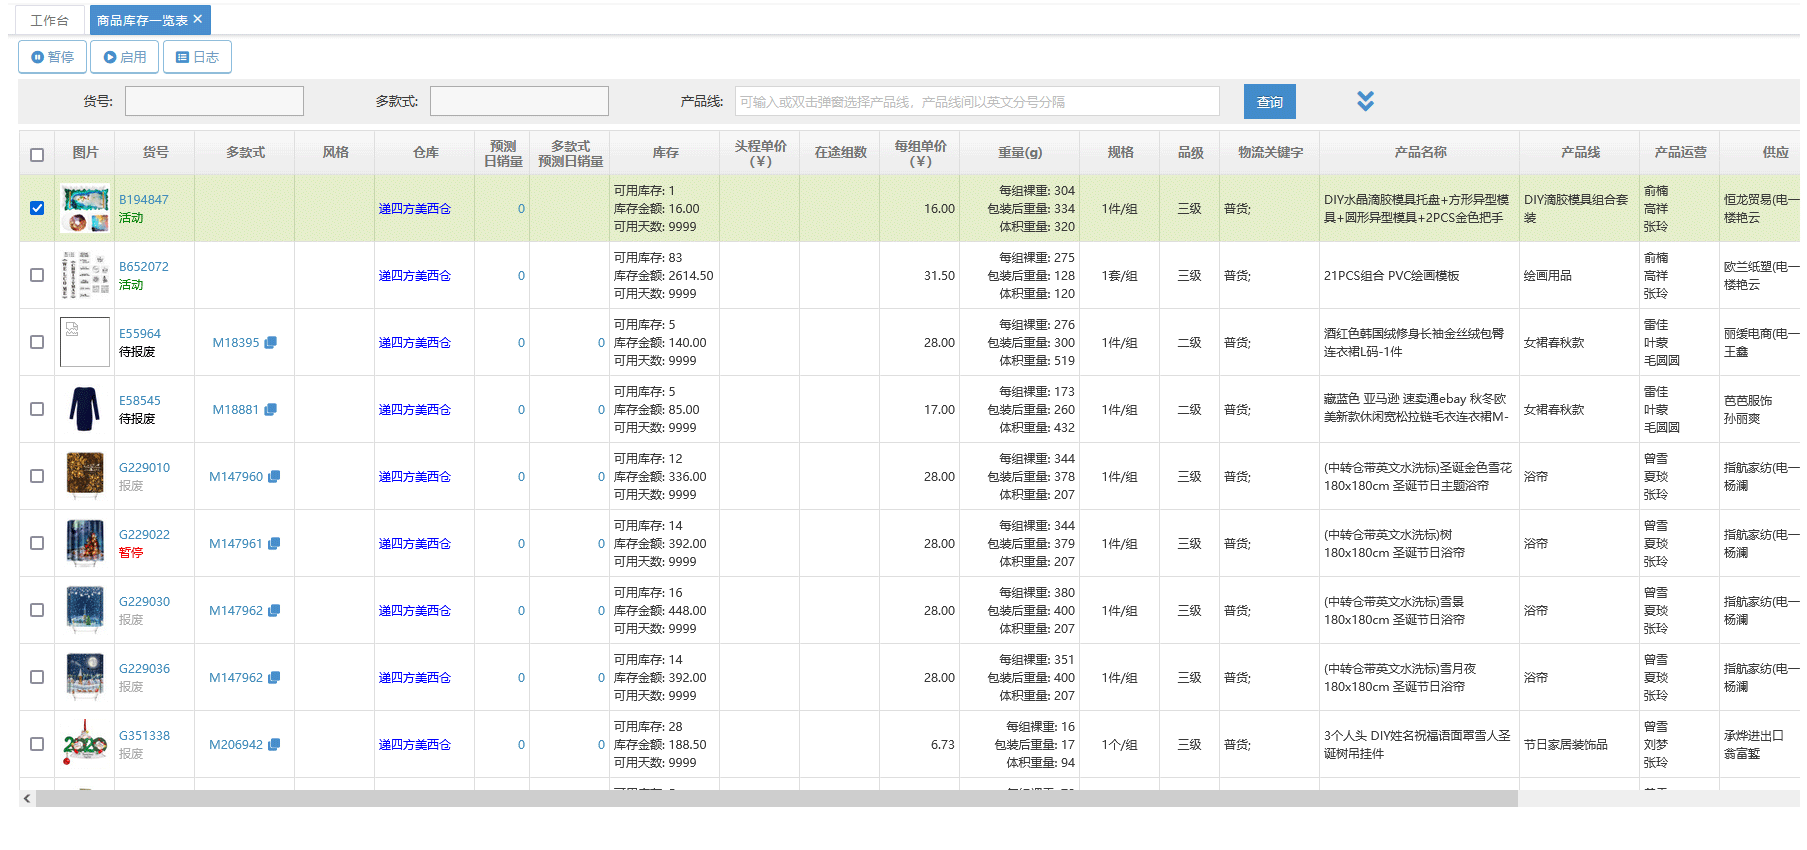The image size is (1807, 850).
Task: Expand advanced search with double chevron
Action: click(1365, 101)
